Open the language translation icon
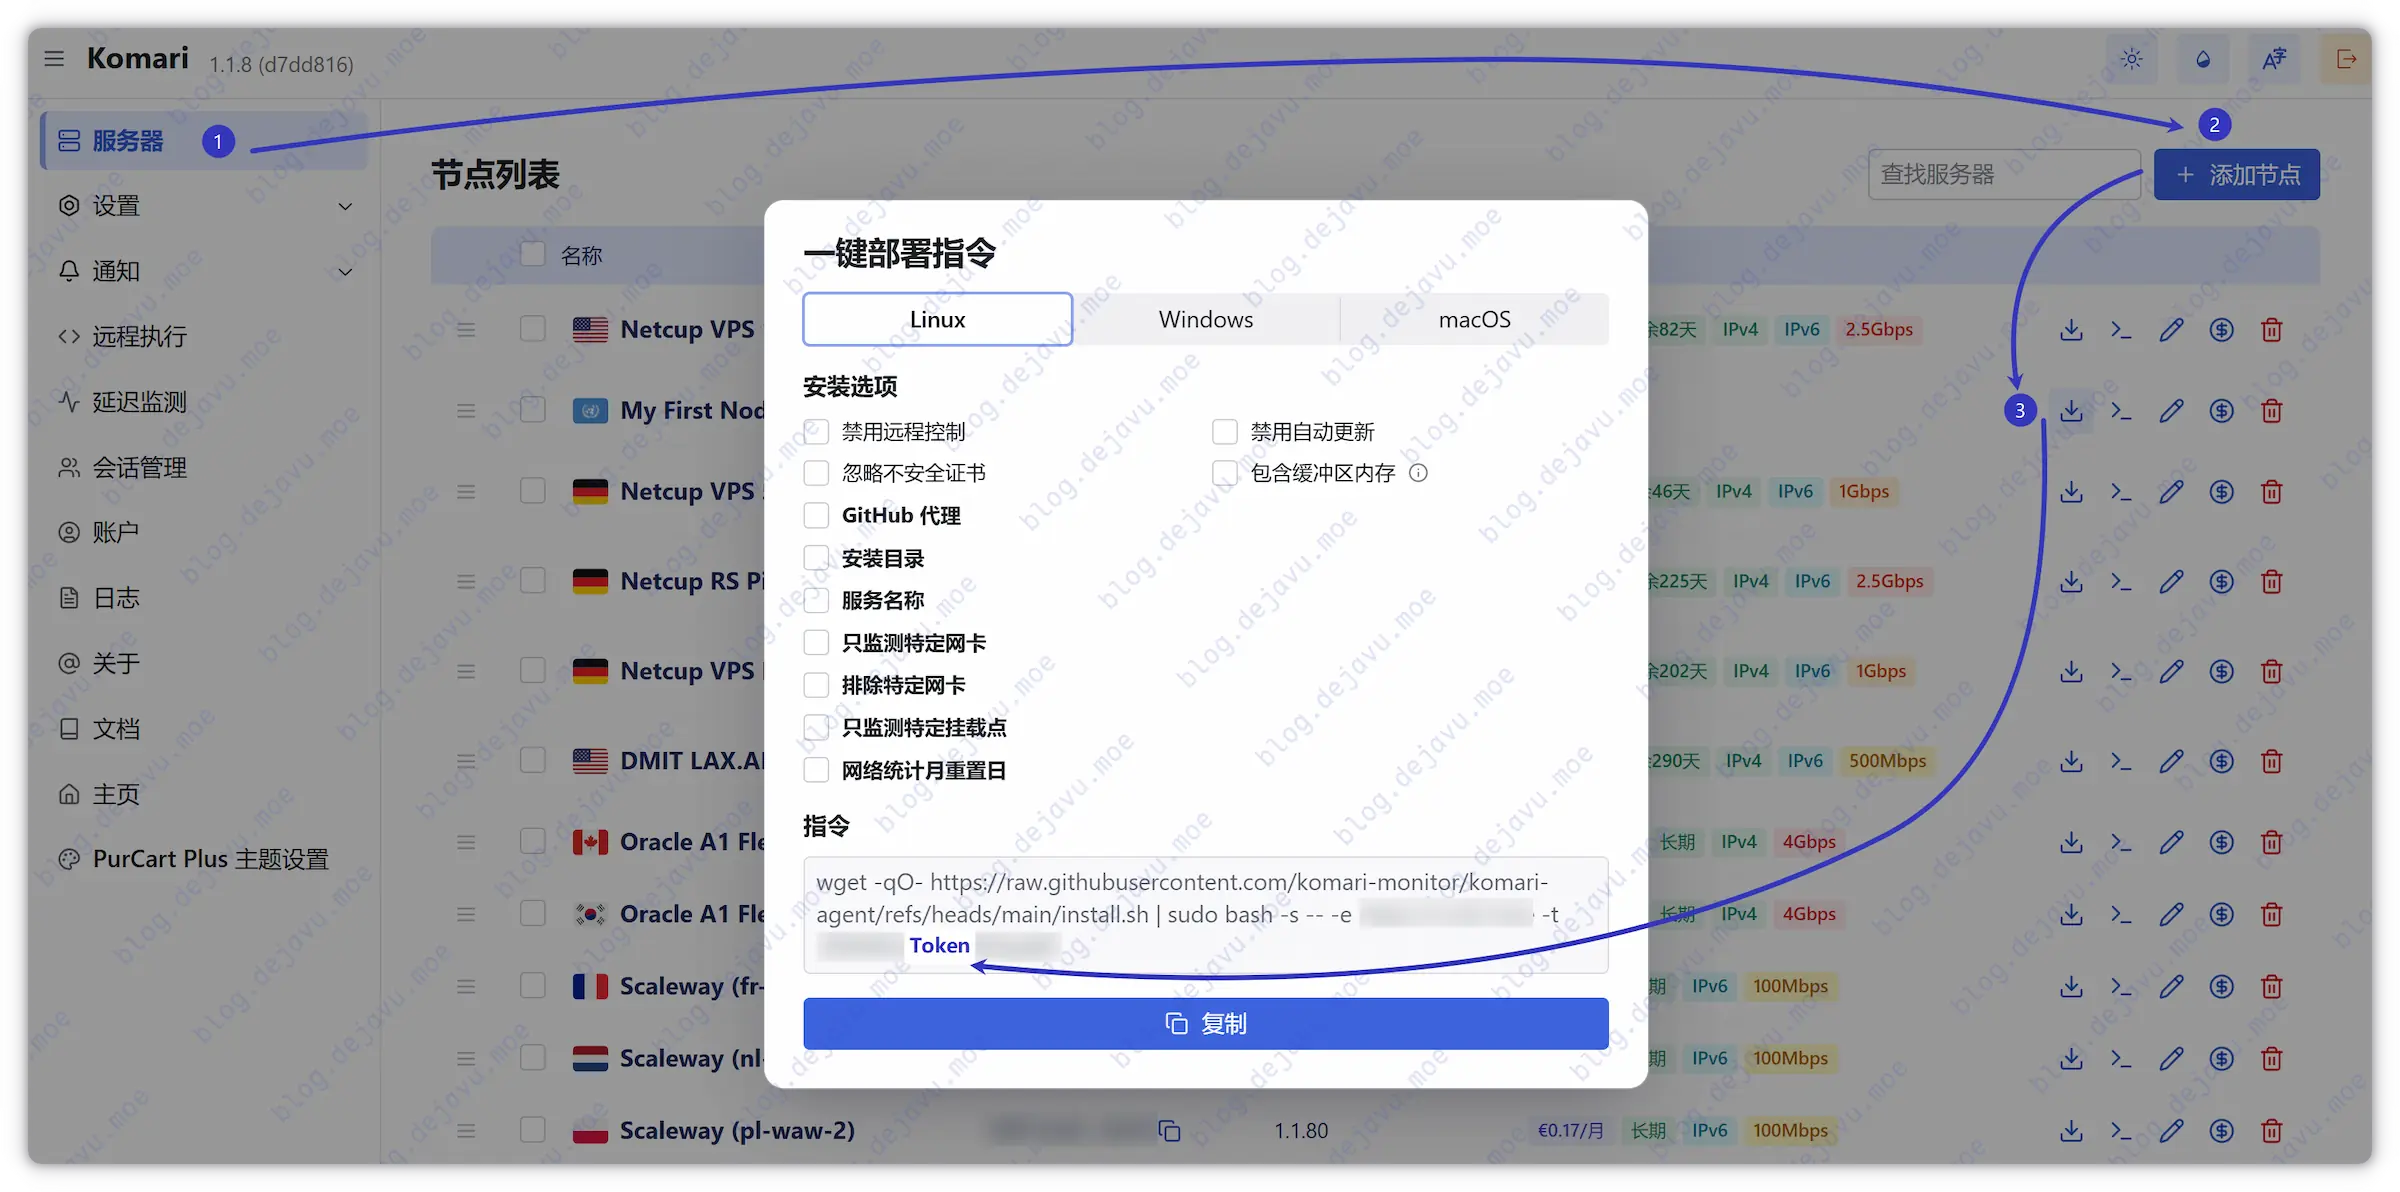 (x=2274, y=60)
